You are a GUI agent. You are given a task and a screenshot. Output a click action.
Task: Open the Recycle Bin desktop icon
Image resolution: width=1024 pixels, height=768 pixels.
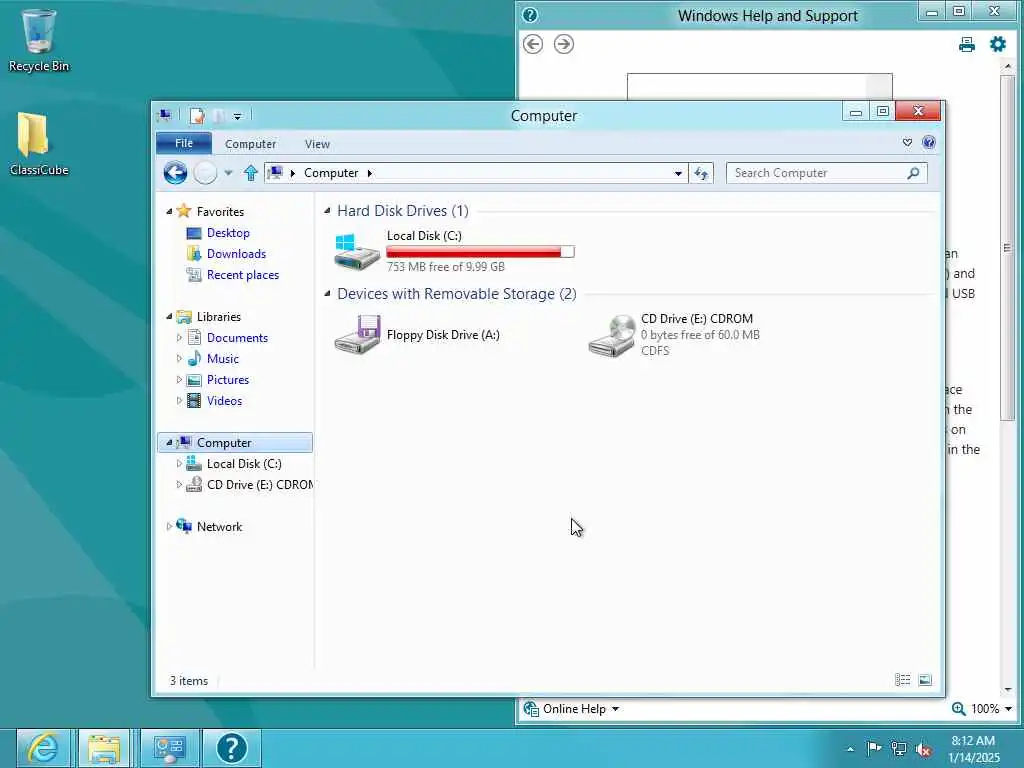39,40
